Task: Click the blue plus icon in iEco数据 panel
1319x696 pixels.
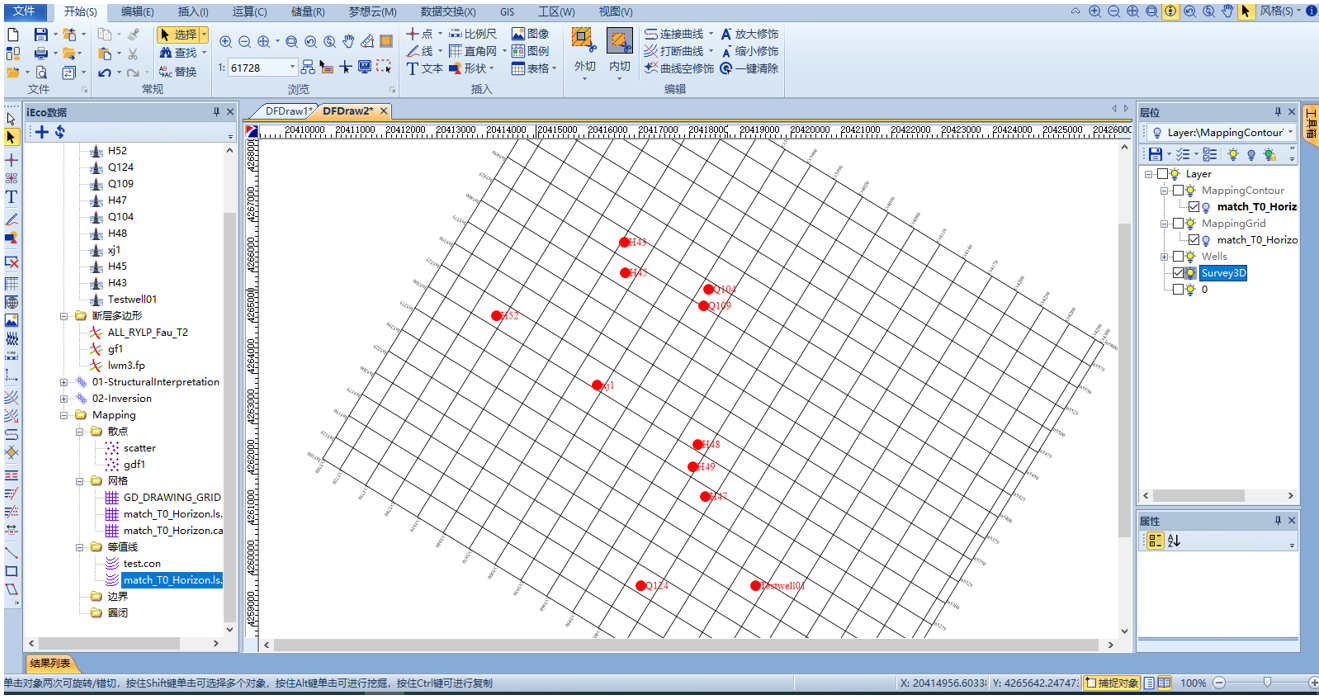Action: pyautogui.click(x=42, y=132)
